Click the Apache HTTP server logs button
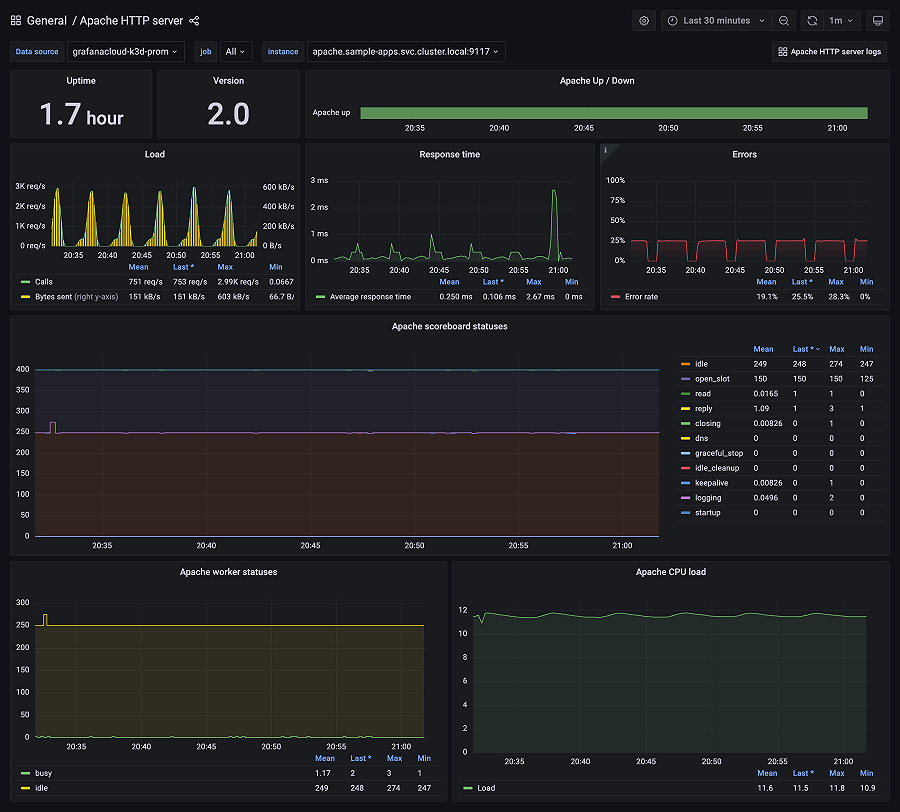The width and height of the screenshot is (900, 812). 838,51
